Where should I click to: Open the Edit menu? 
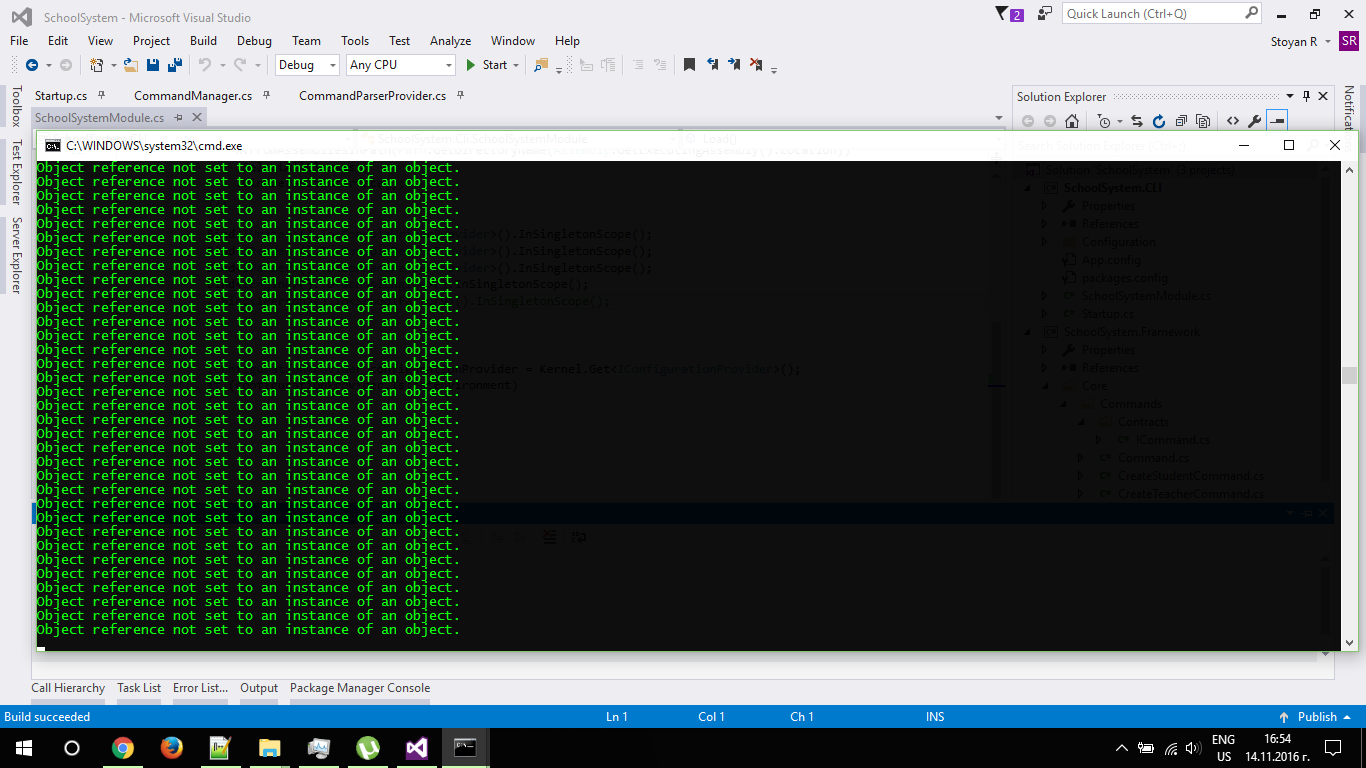[x=58, y=41]
